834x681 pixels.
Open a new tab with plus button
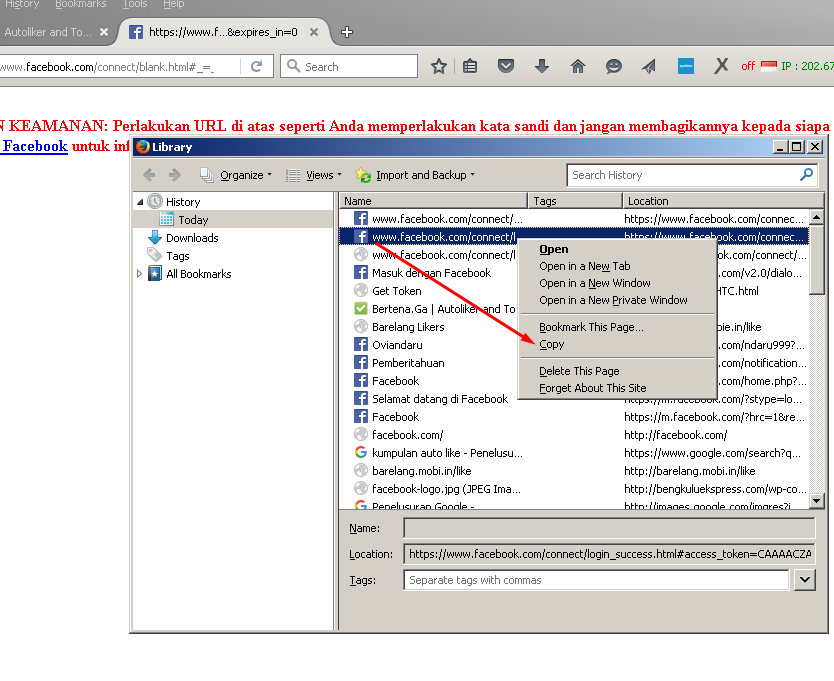tap(347, 32)
